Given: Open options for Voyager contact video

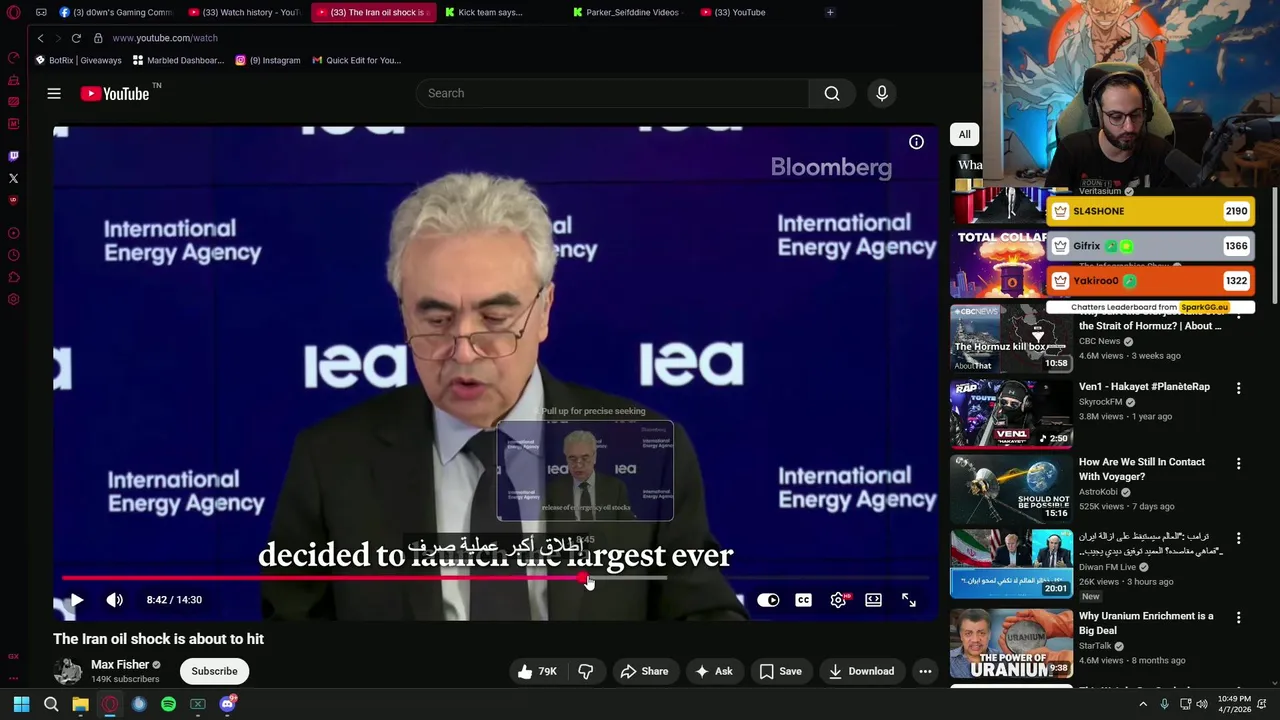Looking at the screenshot, I should tap(1238, 464).
